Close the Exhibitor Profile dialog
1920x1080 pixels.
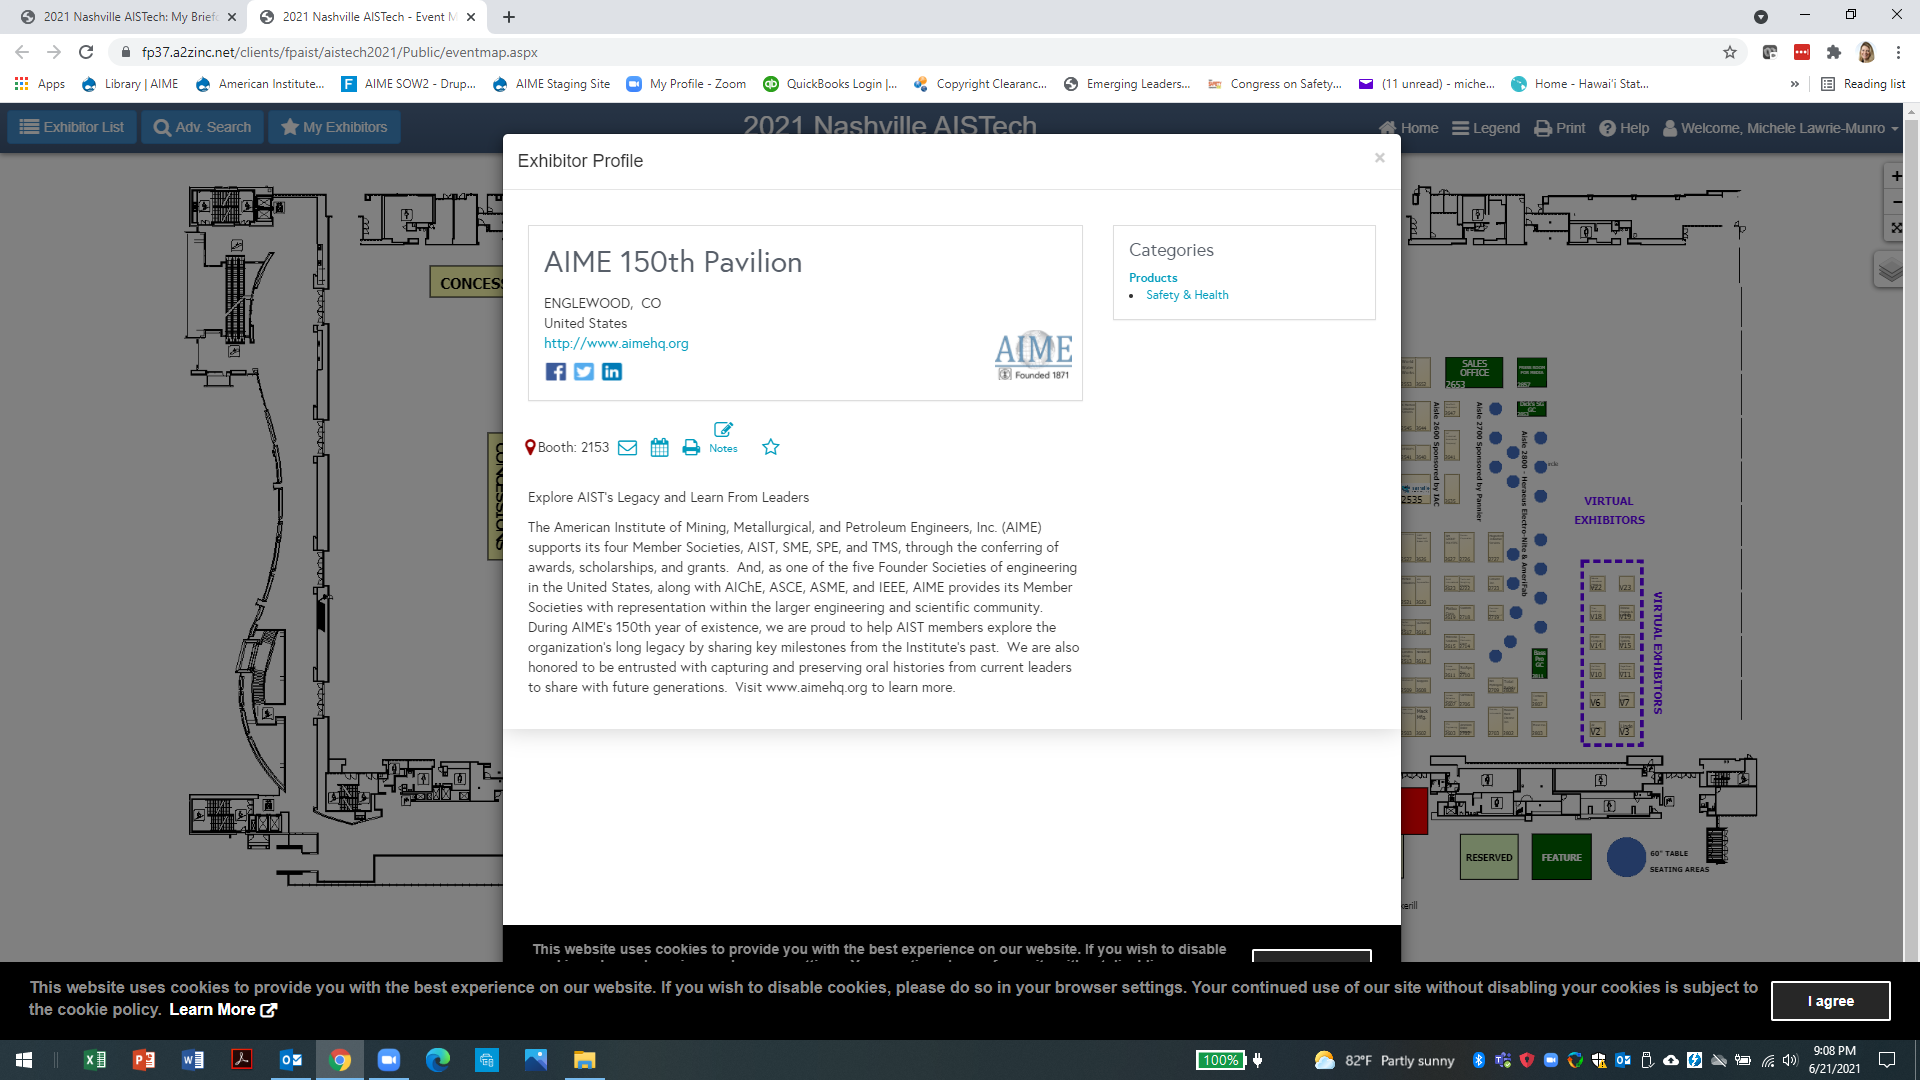pyautogui.click(x=1380, y=158)
